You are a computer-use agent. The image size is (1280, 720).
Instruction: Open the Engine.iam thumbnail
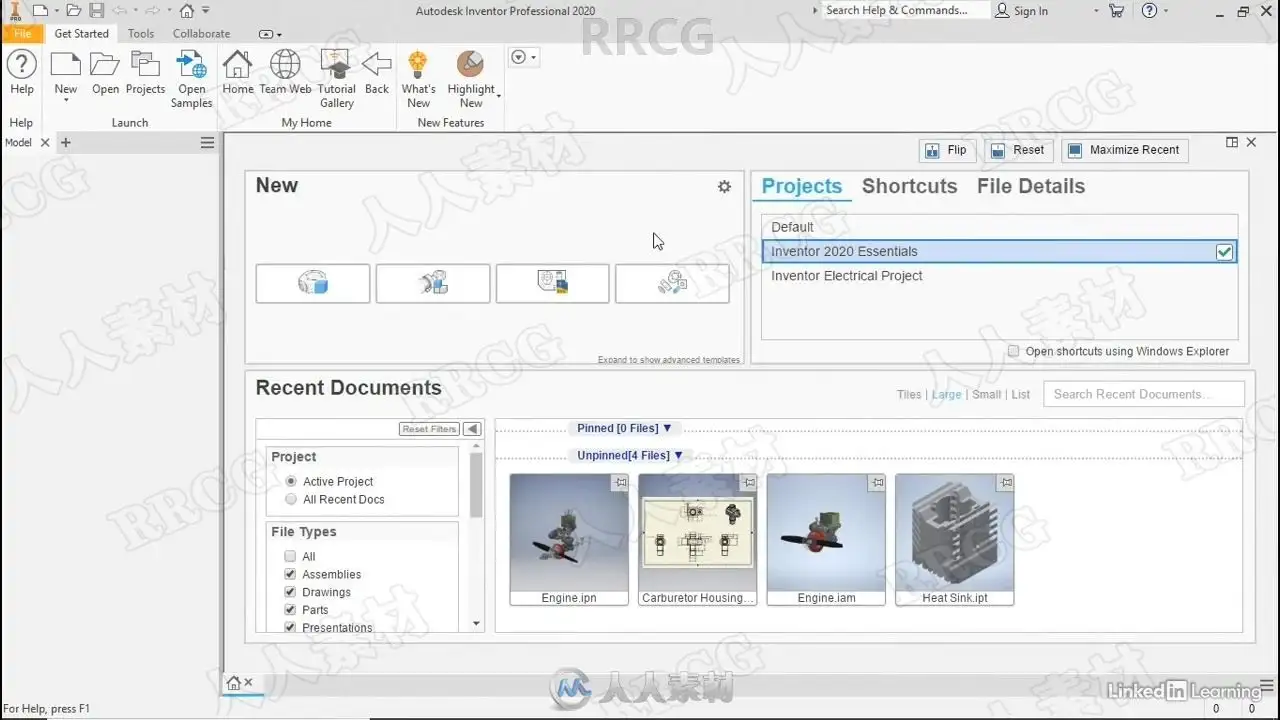tap(826, 540)
